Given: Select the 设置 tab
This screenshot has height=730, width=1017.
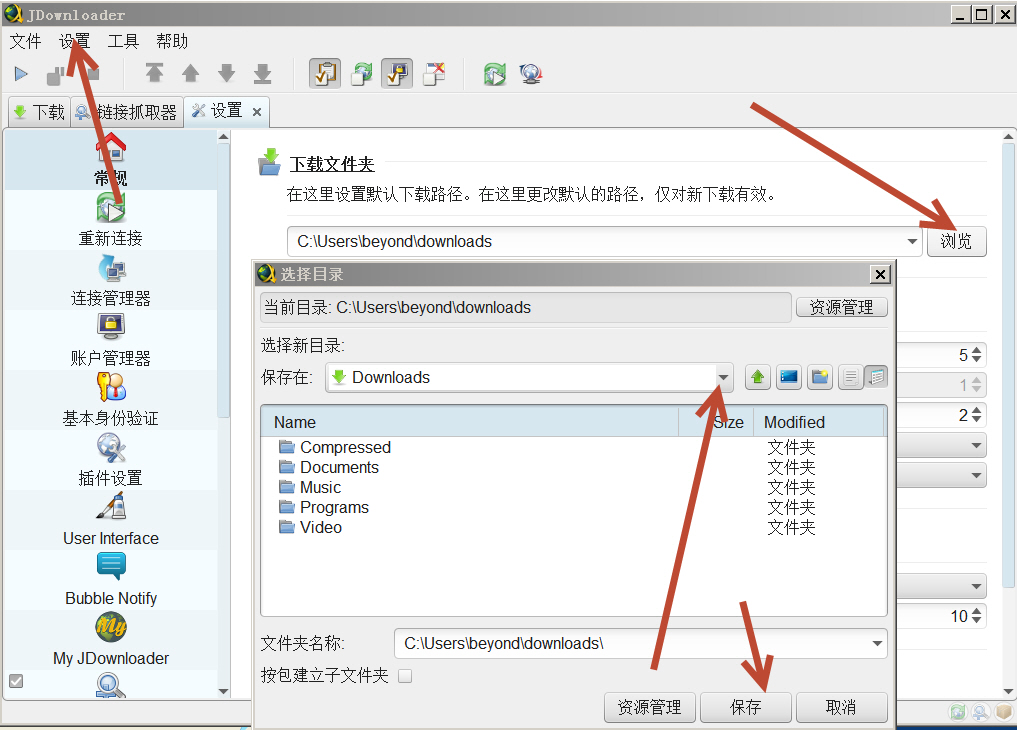Looking at the screenshot, I should click(x=226, y=111).
